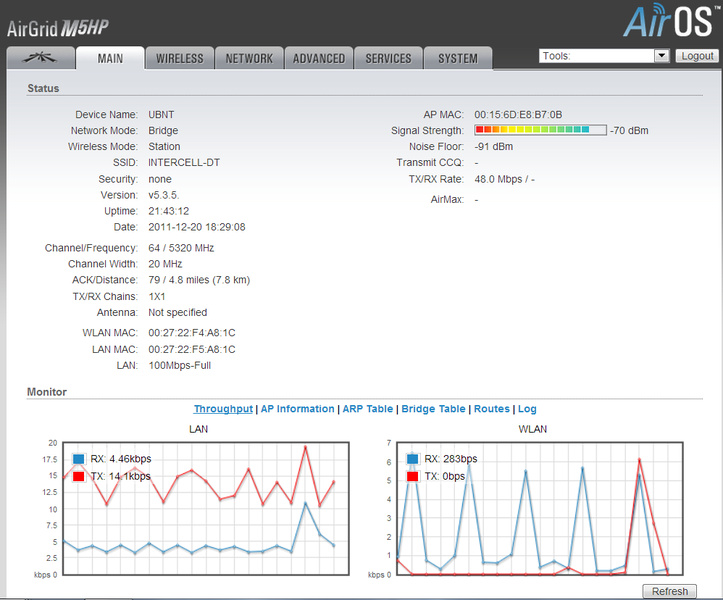Go to the ADVANCED tab
723x600 pixels.
click(319, 58)
